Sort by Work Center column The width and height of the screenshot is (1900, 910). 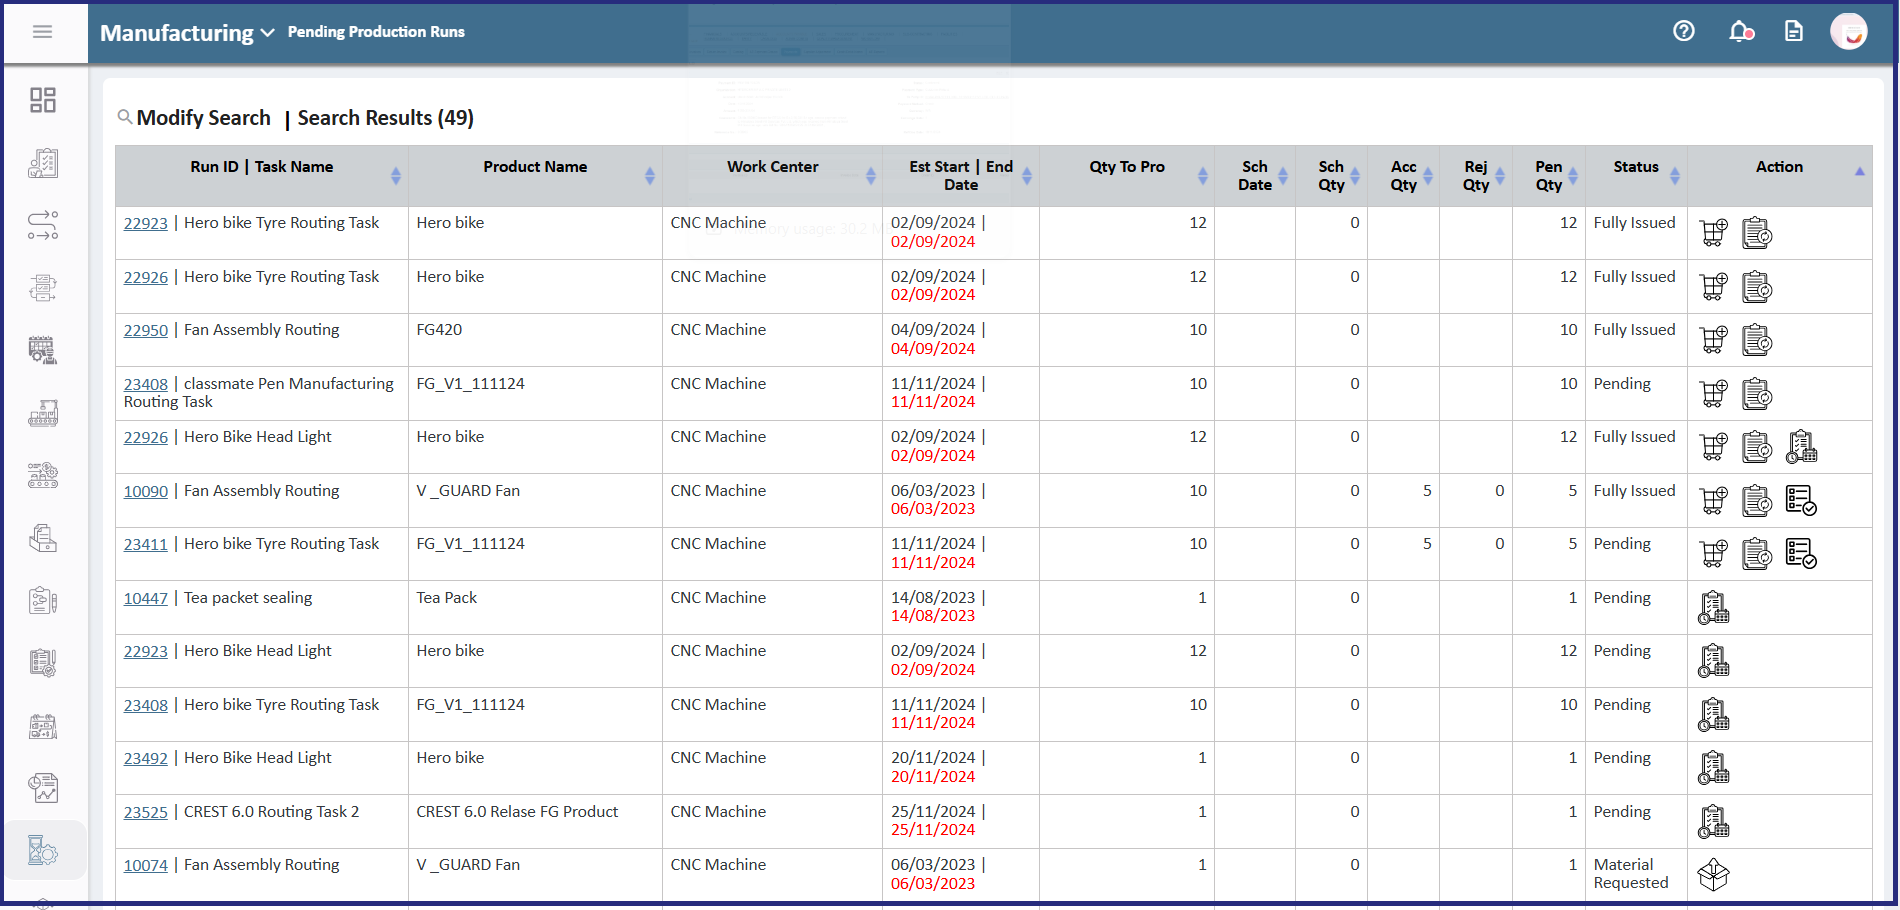pos(871,176)
